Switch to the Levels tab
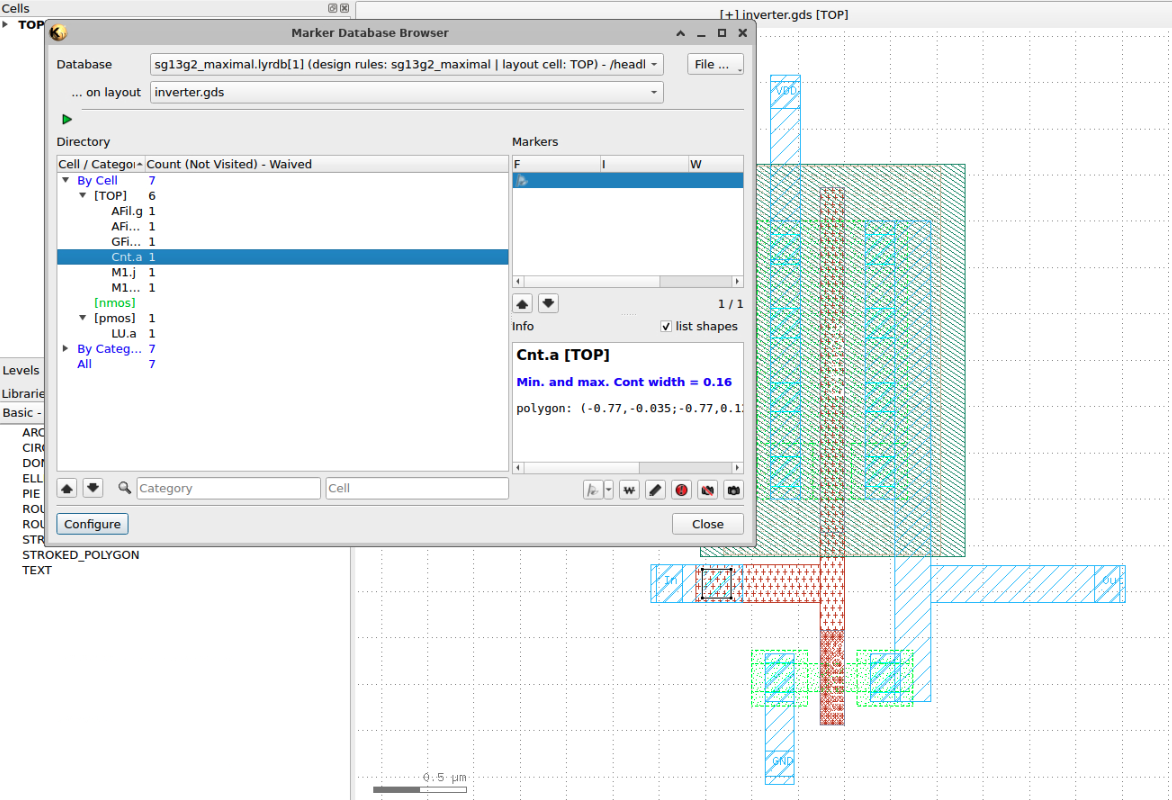Image resolution: width=1172 pixels, height=800 pixels. [21, 370]
